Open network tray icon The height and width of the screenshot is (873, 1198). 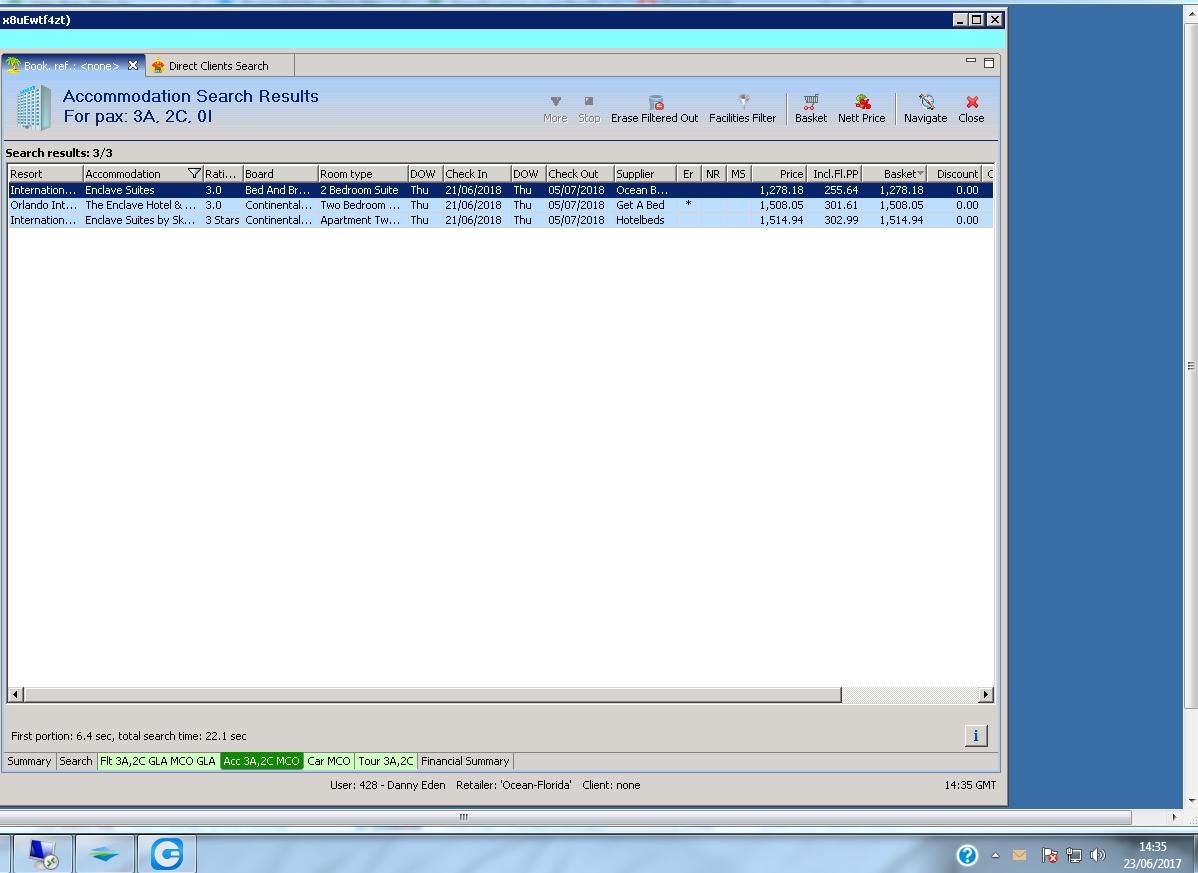click(1073, 855)
